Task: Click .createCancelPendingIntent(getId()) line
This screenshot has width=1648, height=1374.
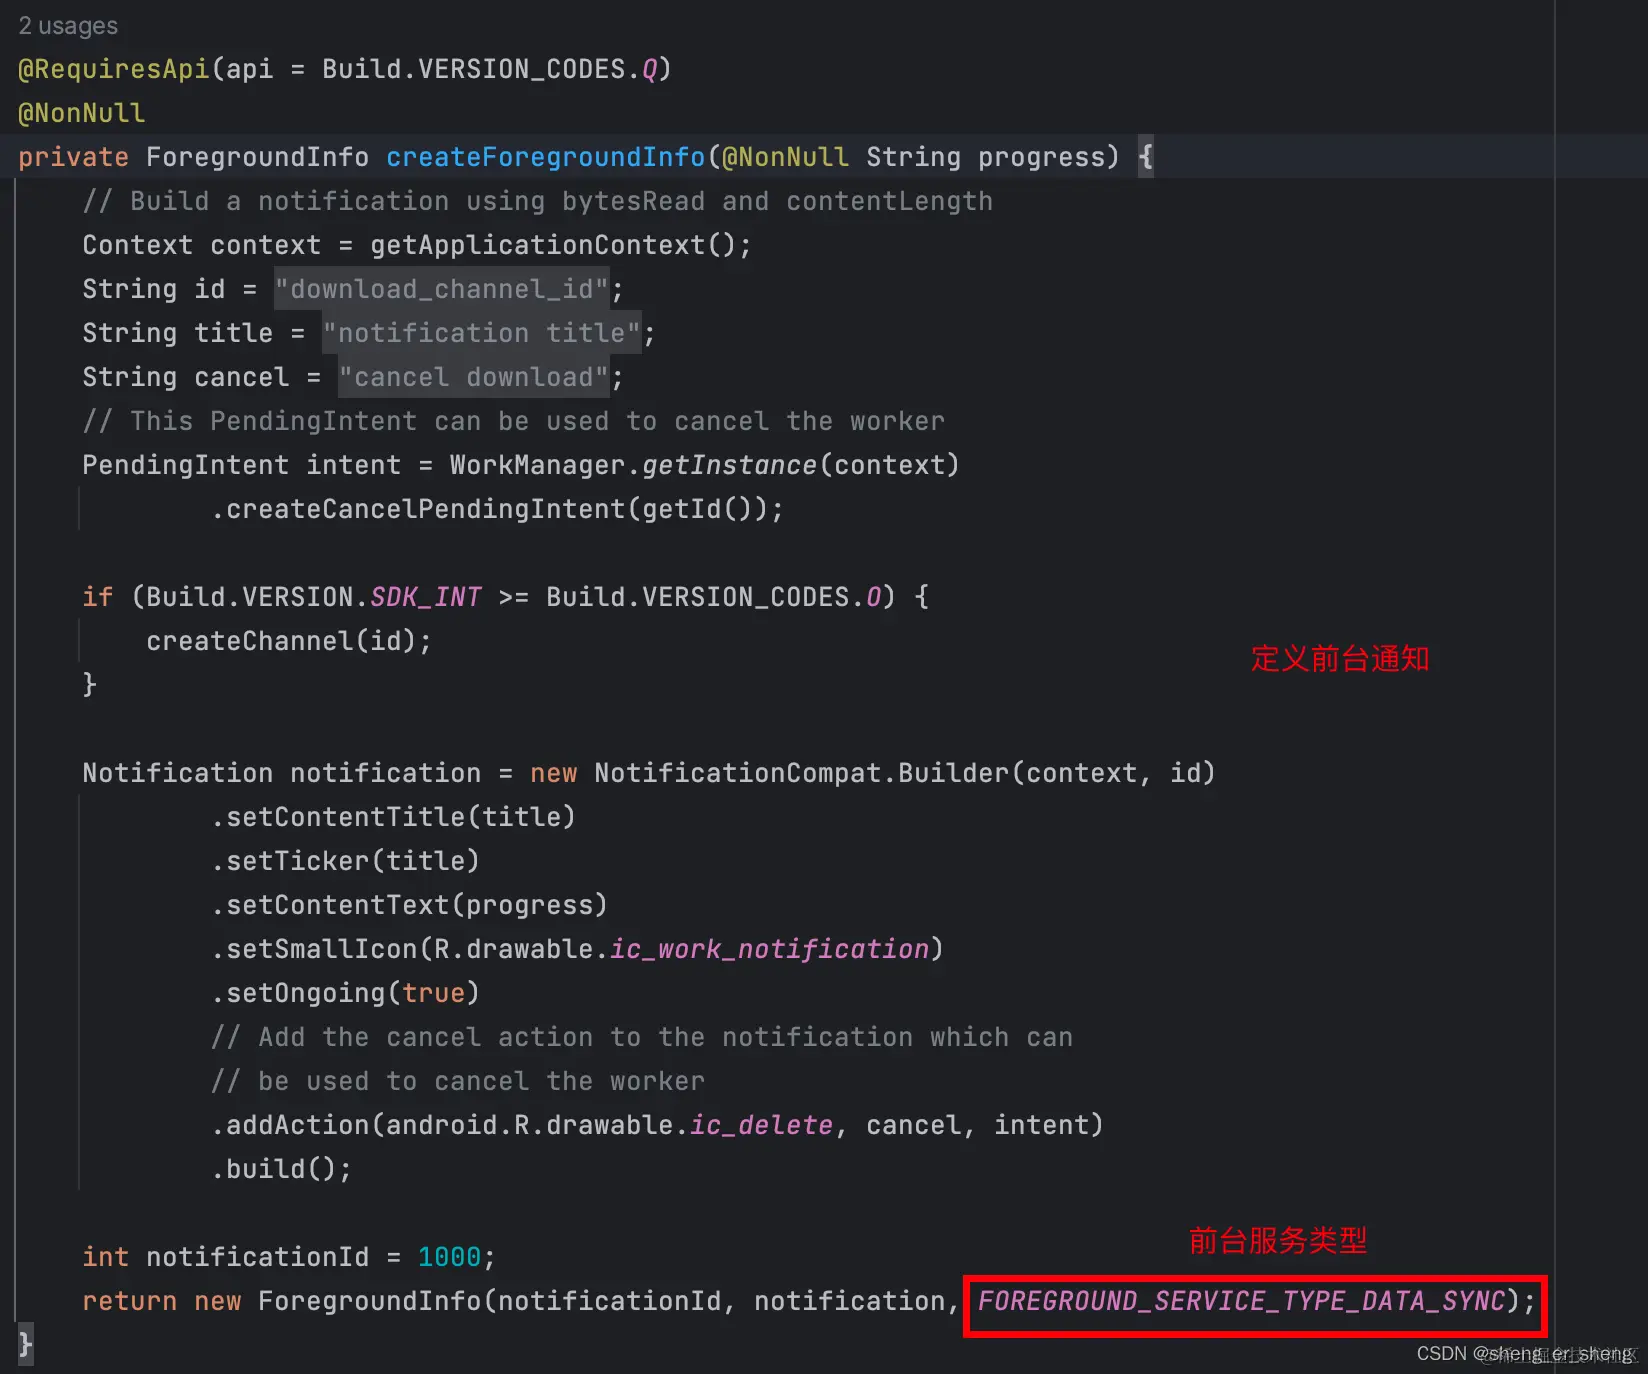Action: click(498, 509)
